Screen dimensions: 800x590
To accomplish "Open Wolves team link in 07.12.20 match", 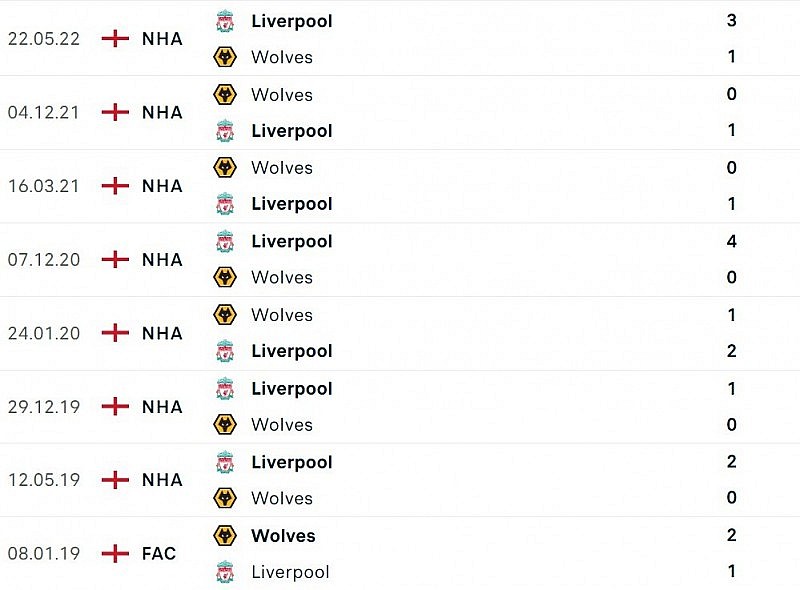I will (282, 277).
